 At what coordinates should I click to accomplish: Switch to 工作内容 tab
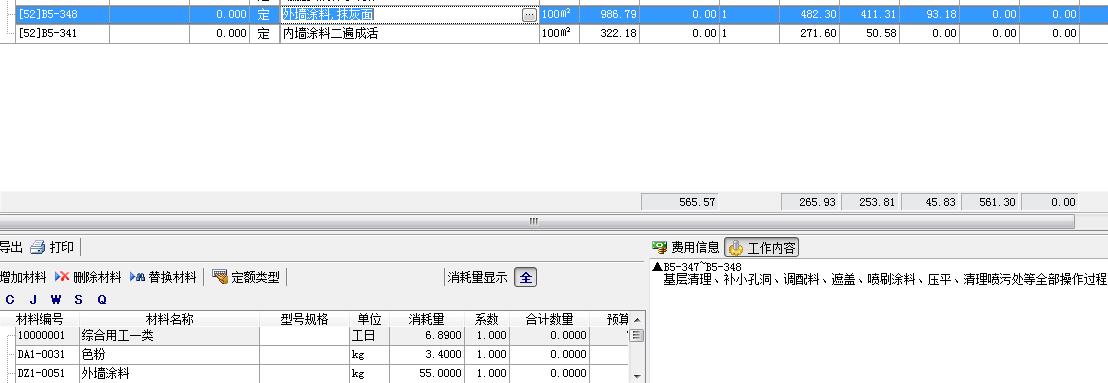click(x=762, y=247)
